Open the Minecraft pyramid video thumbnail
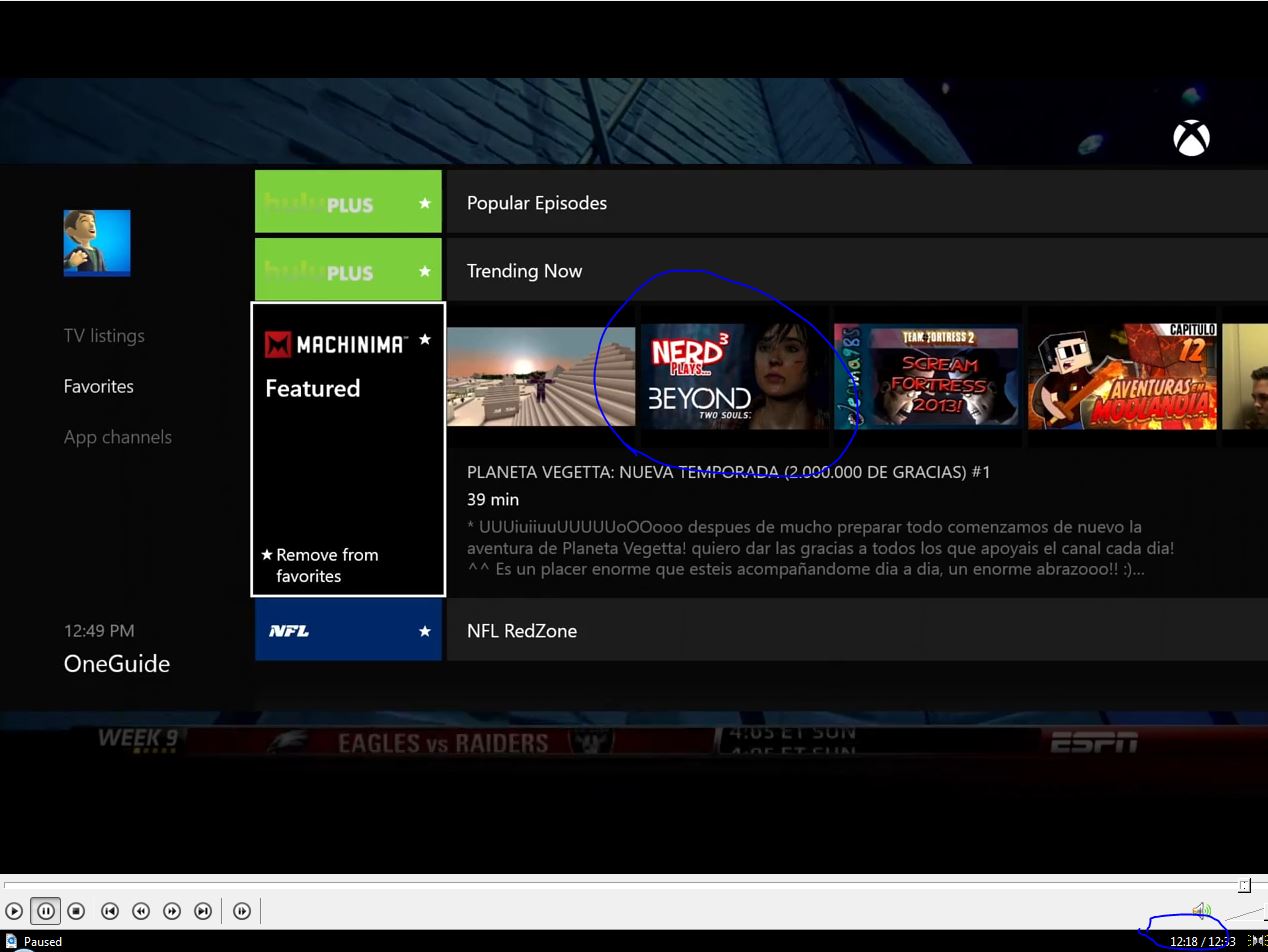This screenshot has width=1268, height=952. pos(540,376)
